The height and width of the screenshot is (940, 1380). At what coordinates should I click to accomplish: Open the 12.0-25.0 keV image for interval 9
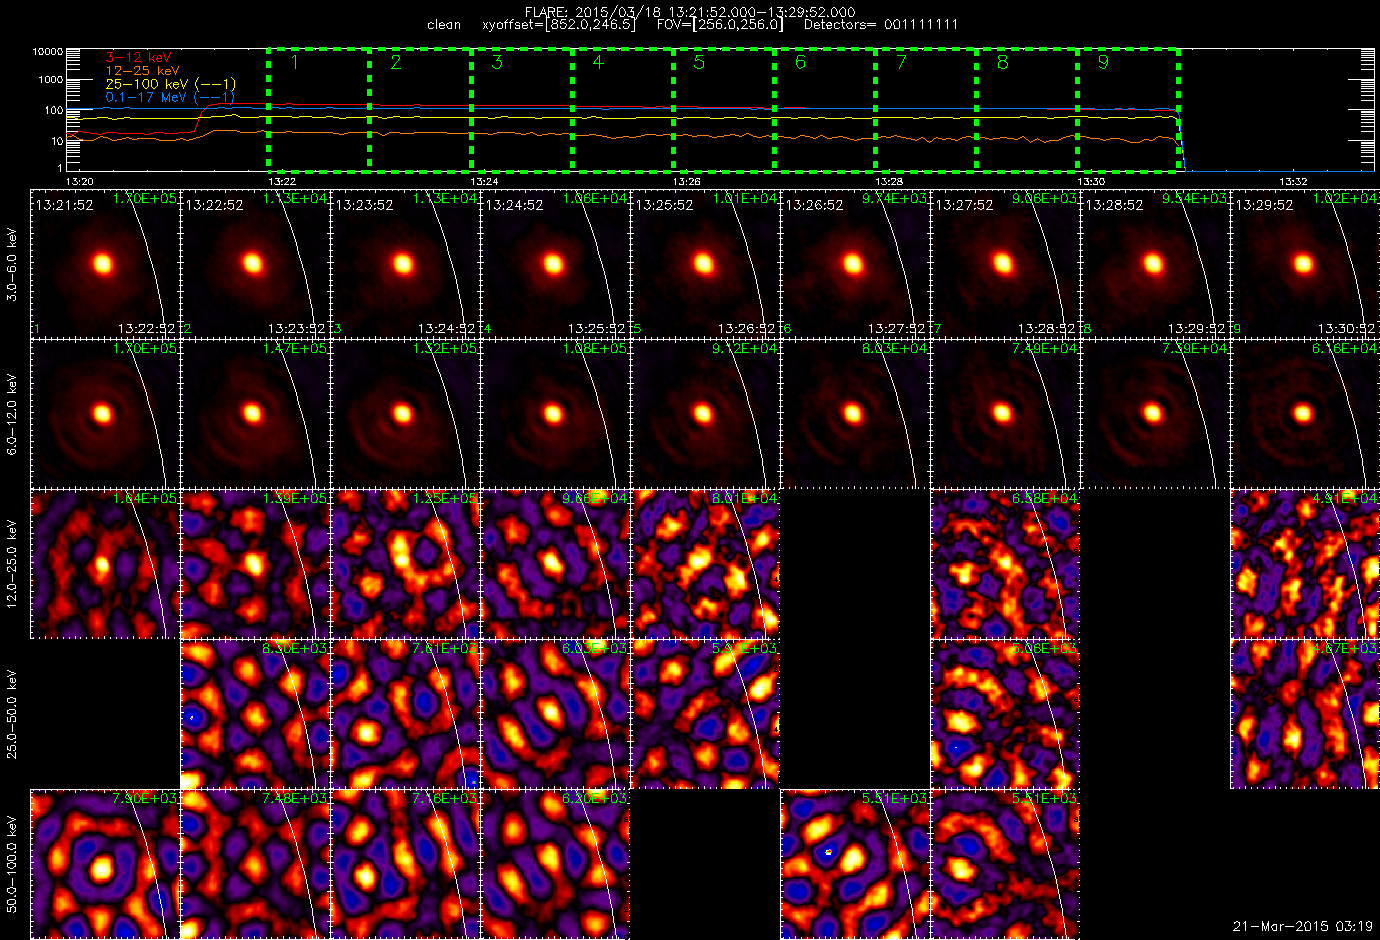pyautogui.click(x=1305, y=564)
